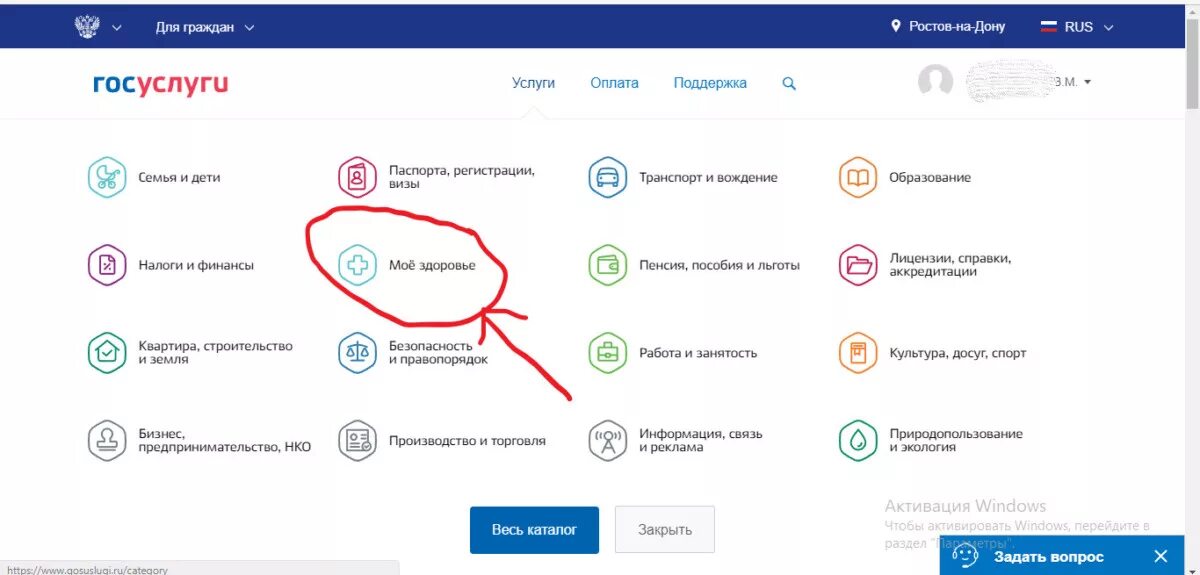Select the Моё здоровье cross icon
Viewport: 1200px width, 575px height.
tap(357, 265)
